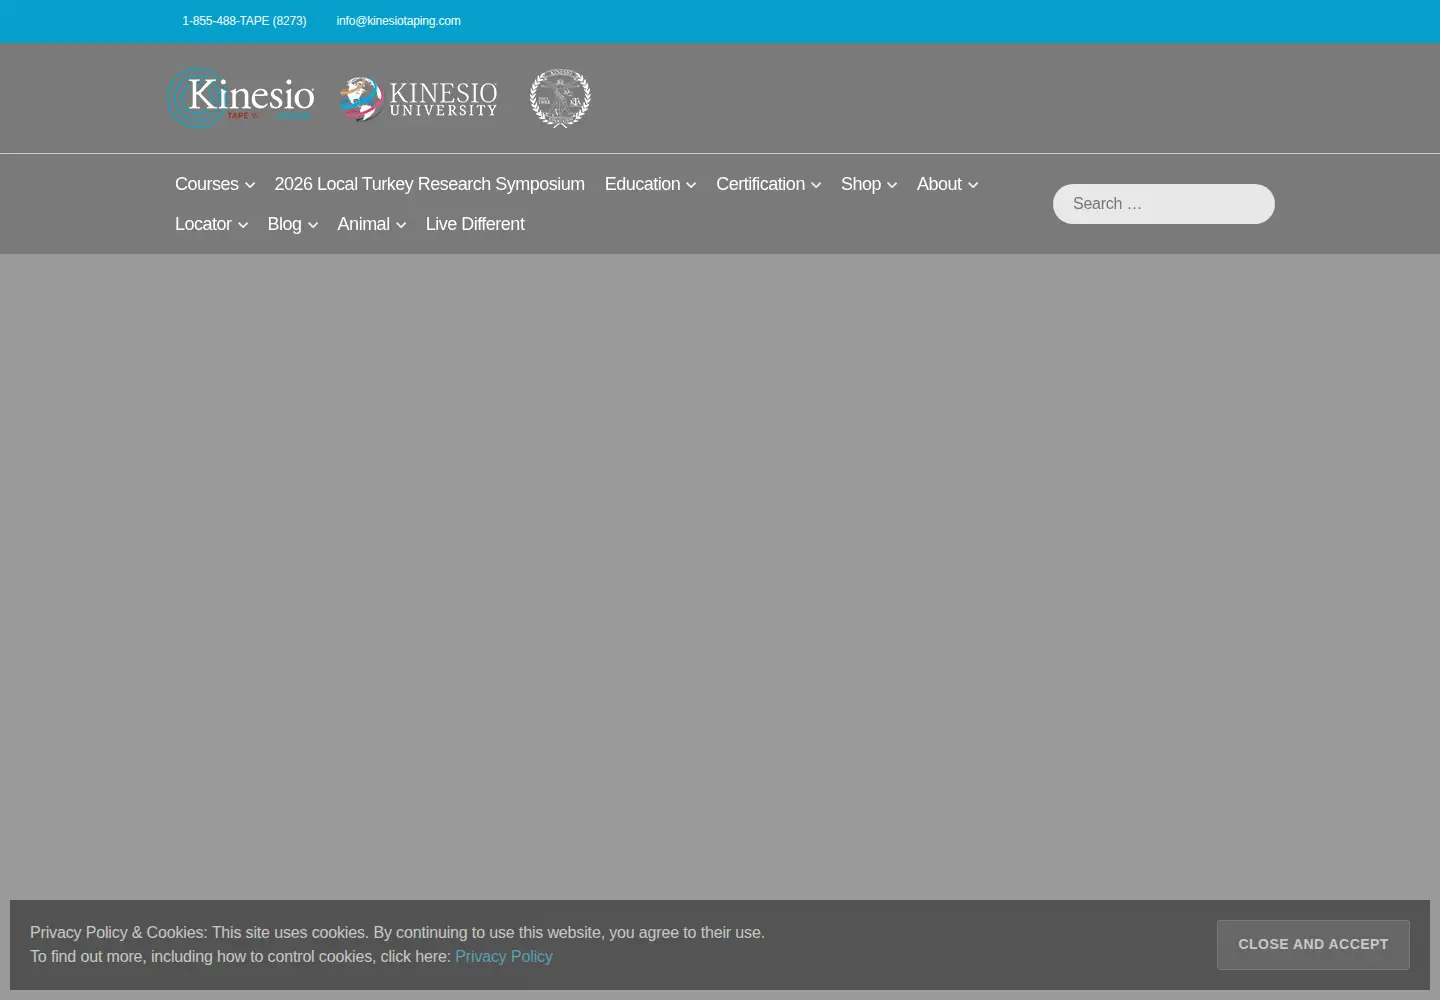Click the info@kinesiotaping.com email link

click(398, 21)
